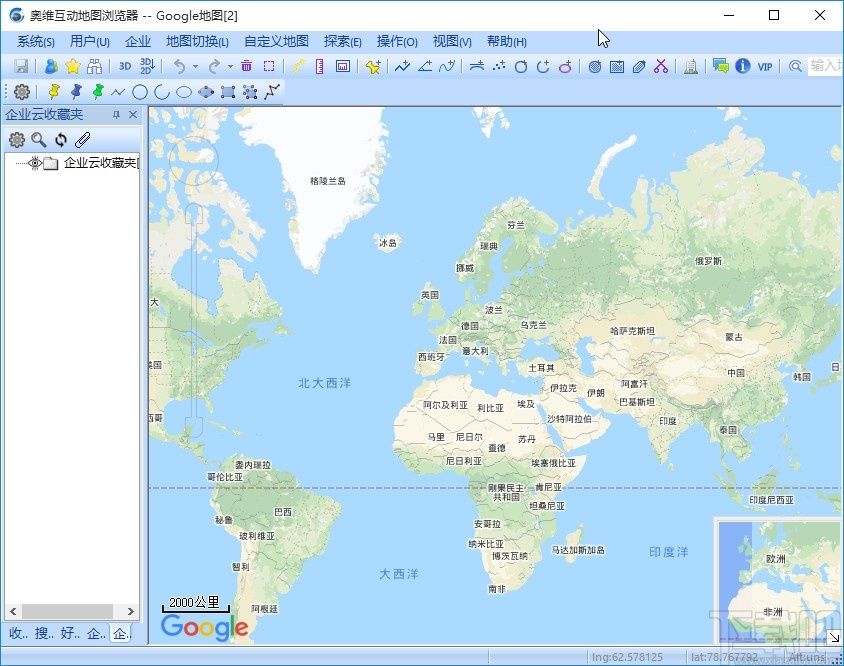Select the 企业云收藏夹 tree folder

pyautogui.click(x=101, y=163)
